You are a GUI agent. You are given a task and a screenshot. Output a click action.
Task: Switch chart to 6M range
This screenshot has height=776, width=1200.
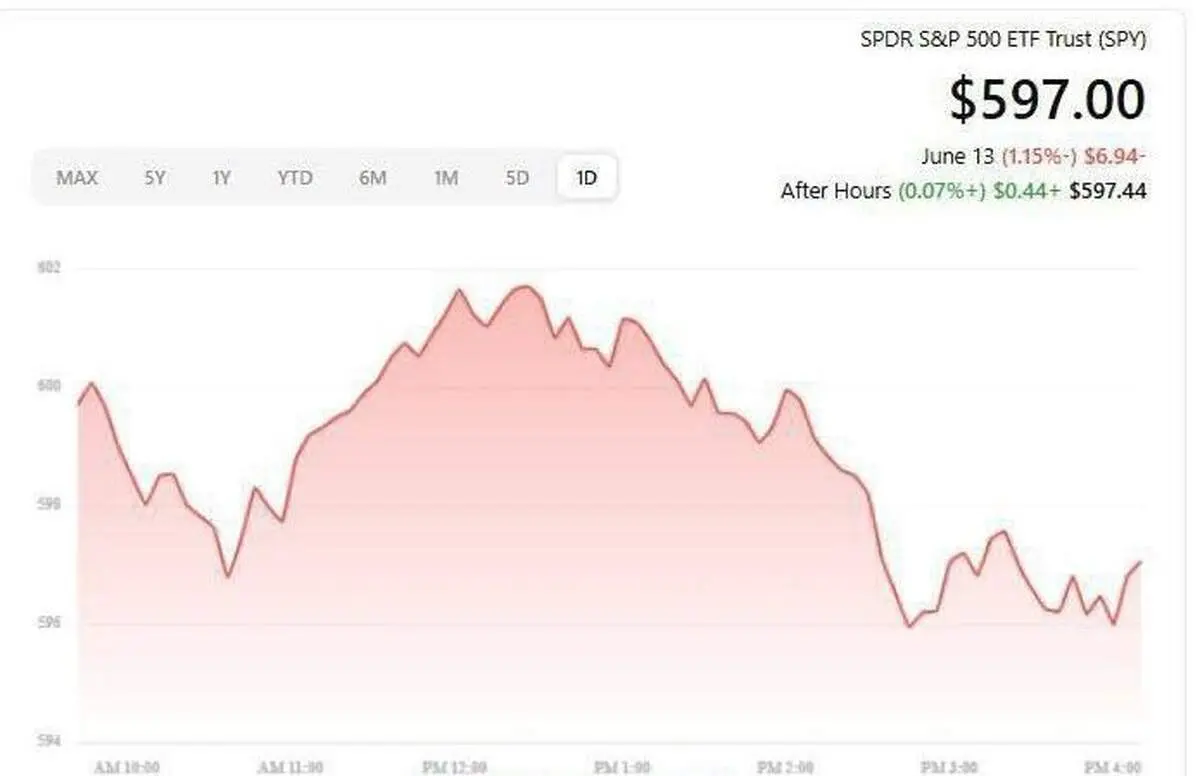tap(372, 178)
